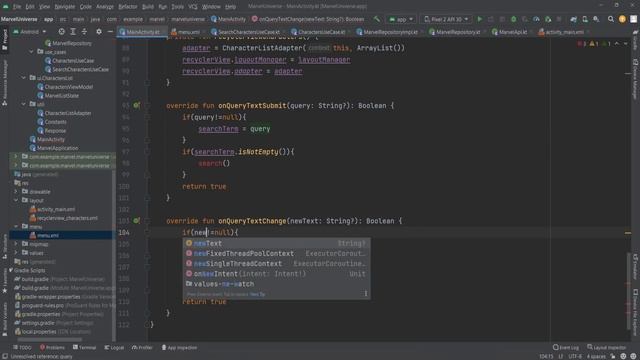640x360 pixels.
Task: Click the Select Opened File target icon
Action: (x=61, y=31)
